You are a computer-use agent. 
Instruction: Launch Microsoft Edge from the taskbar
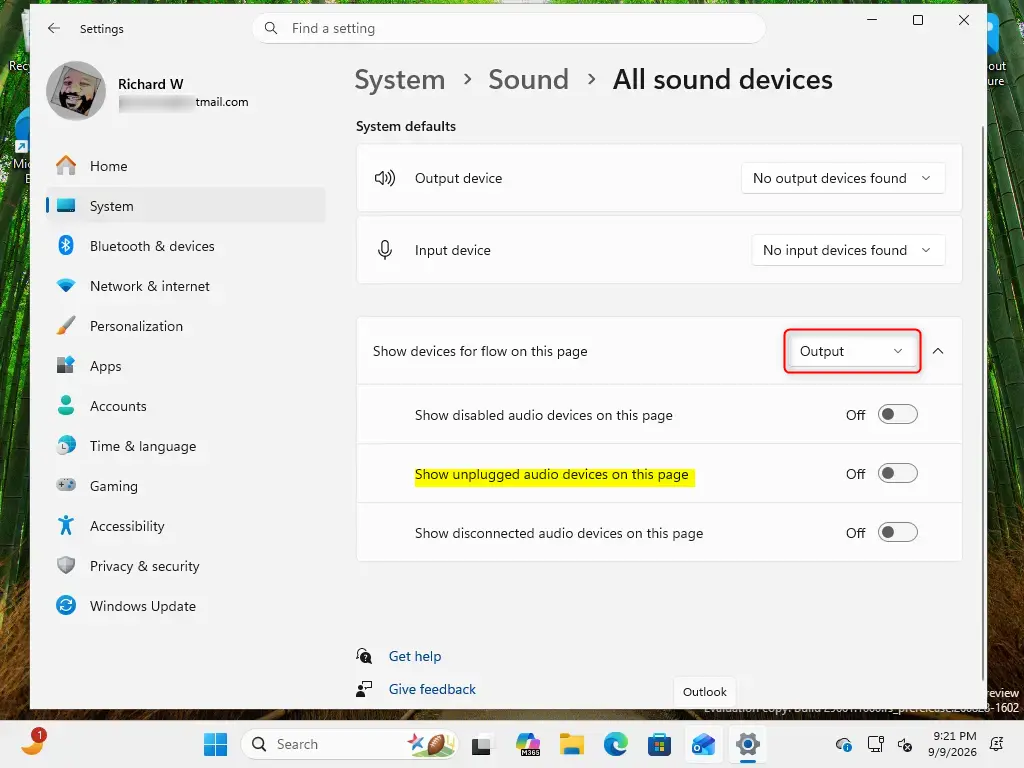(x=615, y=744)
